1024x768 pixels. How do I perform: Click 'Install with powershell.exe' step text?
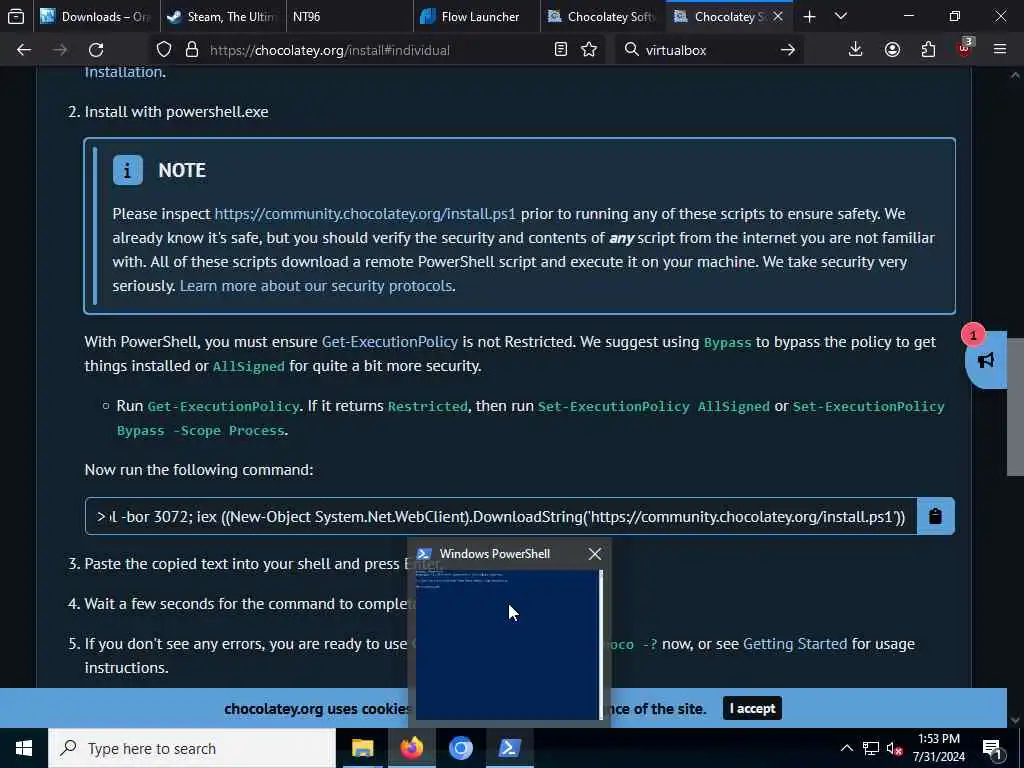coord(176,112)
